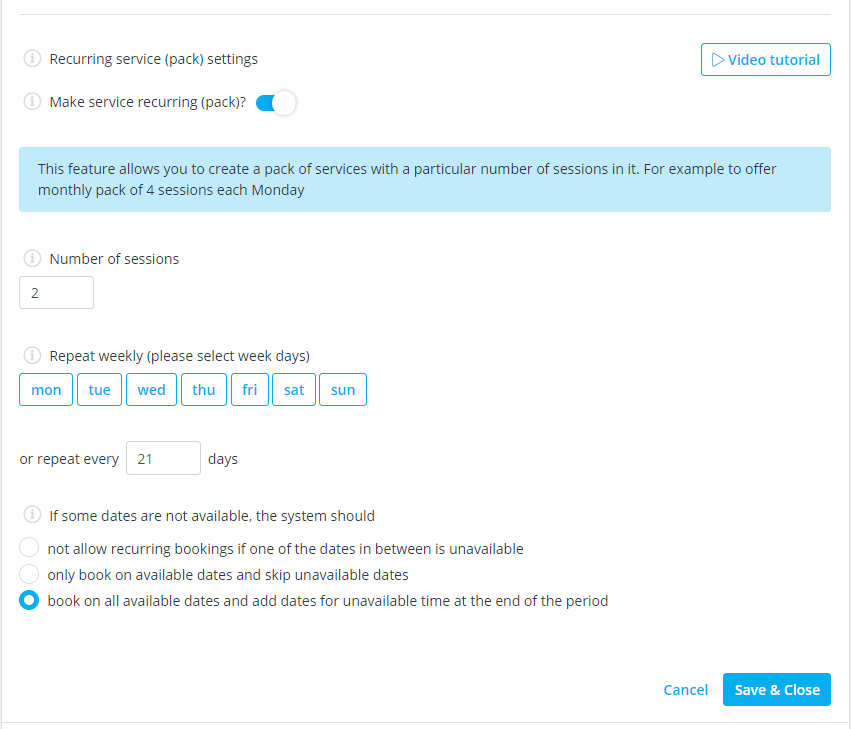
Task: Select the mon weekday button
Action: (x=46, y=390)
